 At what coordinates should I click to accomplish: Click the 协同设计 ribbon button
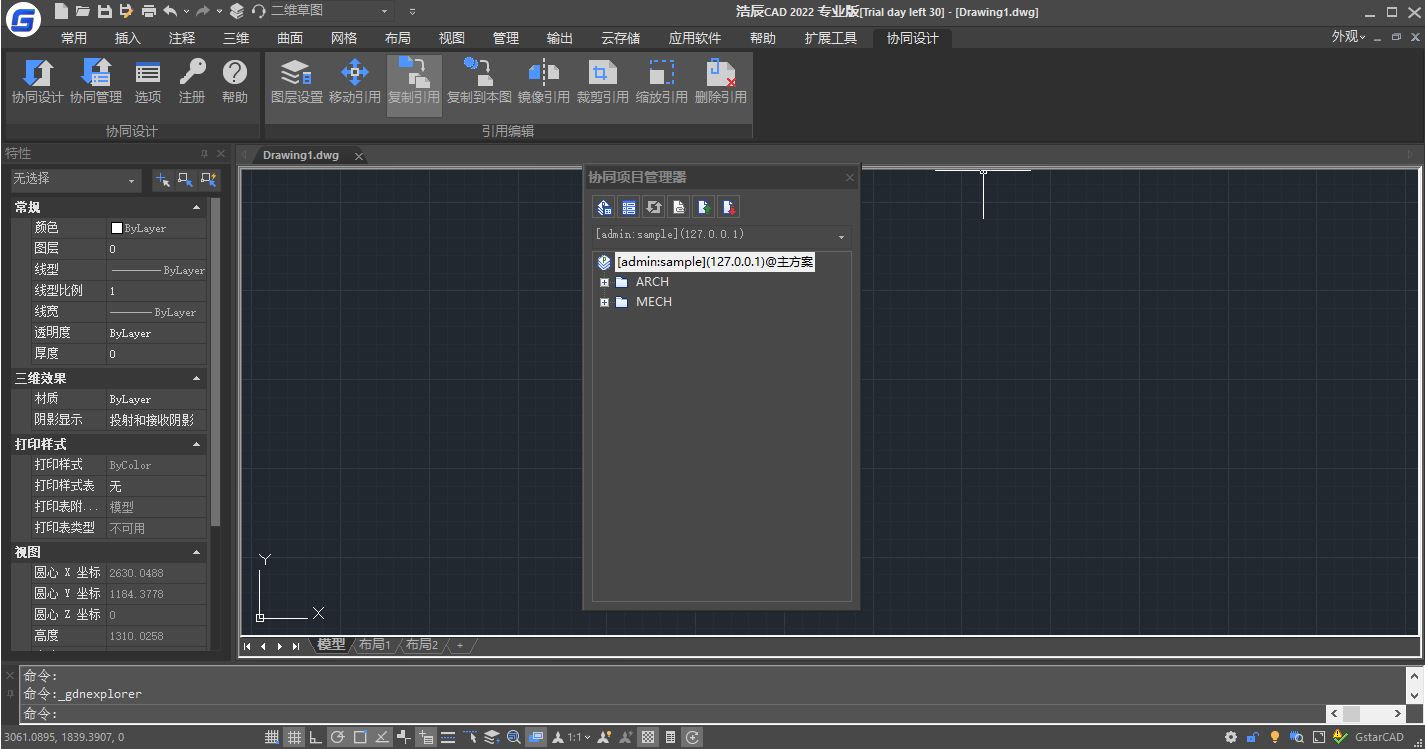tap(37, 81)
